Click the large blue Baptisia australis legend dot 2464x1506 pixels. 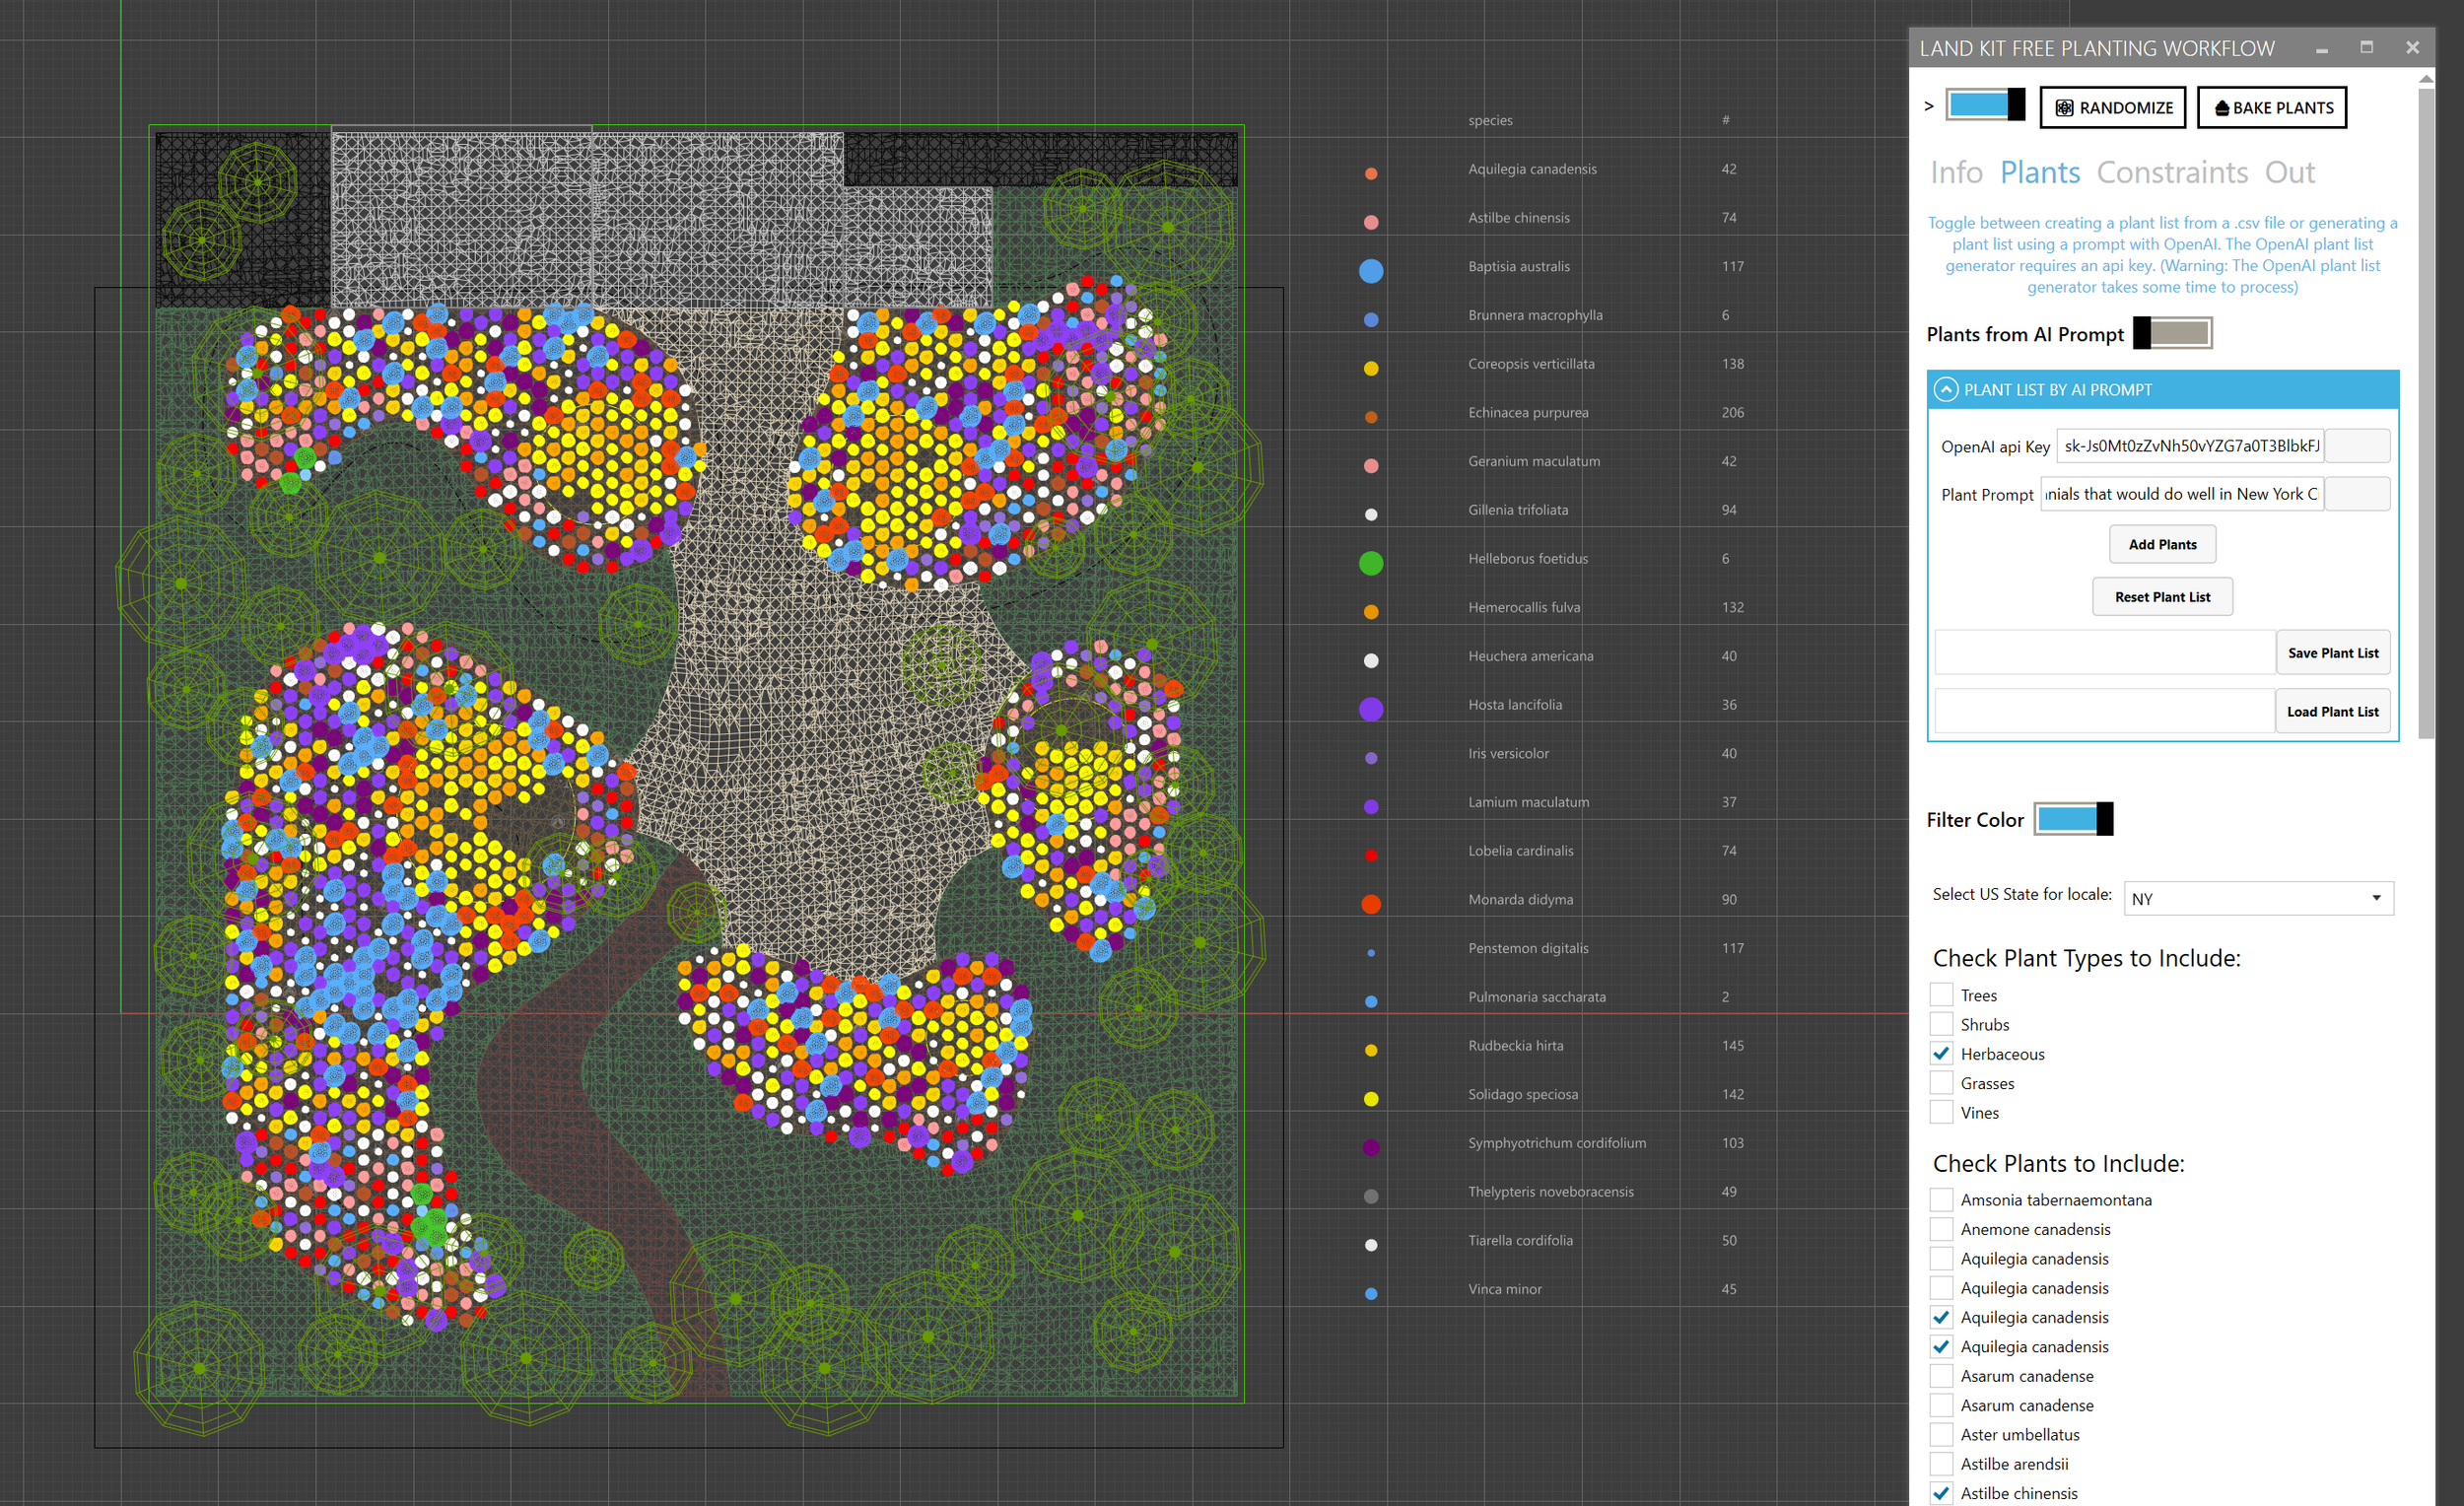click(x=1371, y=270)
